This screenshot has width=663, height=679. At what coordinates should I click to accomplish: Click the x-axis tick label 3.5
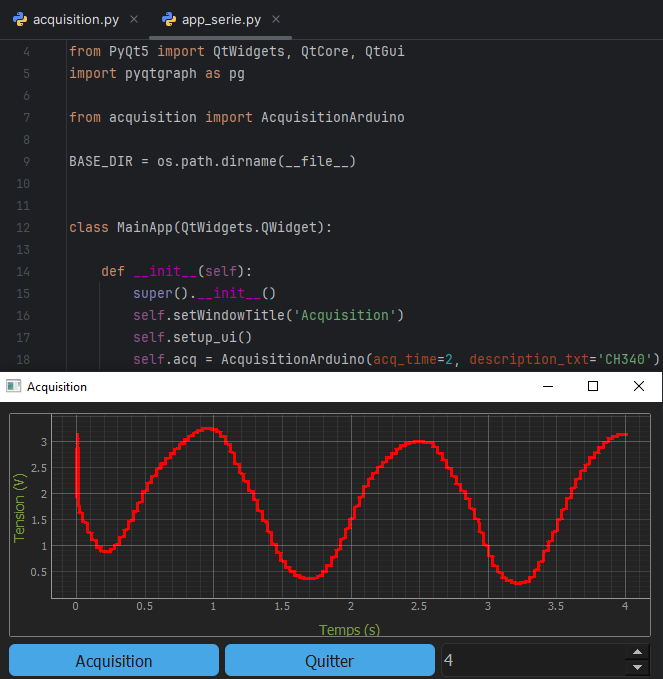coord(556,606)
